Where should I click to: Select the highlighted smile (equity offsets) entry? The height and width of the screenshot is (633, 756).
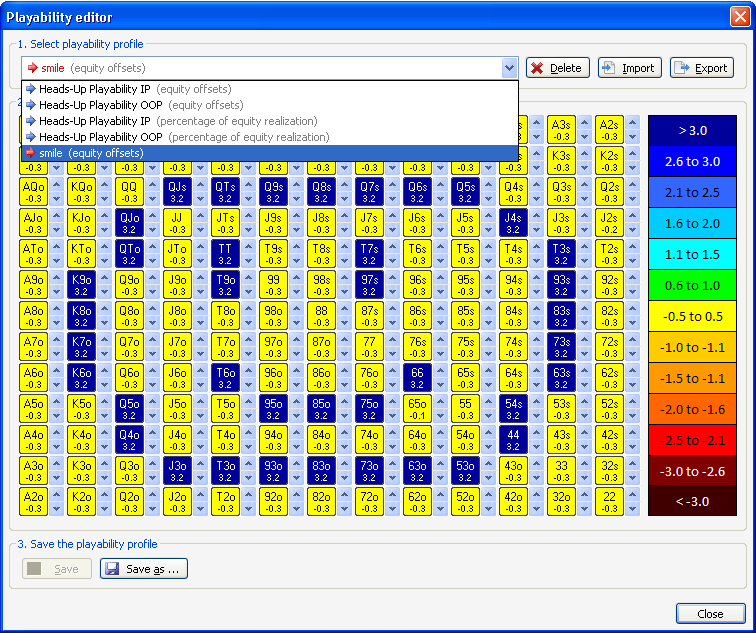coord(270,153)
